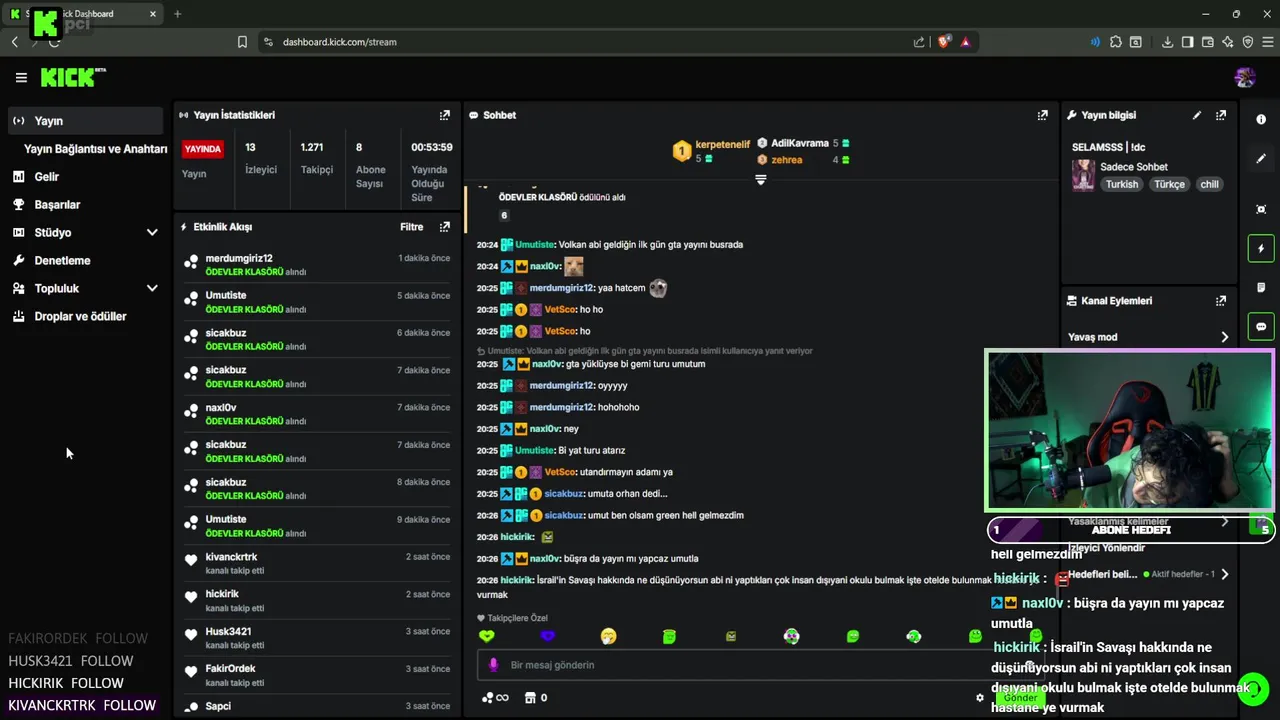Click username kerpetenelif in the chat leaderboard

tap(722, 144)
